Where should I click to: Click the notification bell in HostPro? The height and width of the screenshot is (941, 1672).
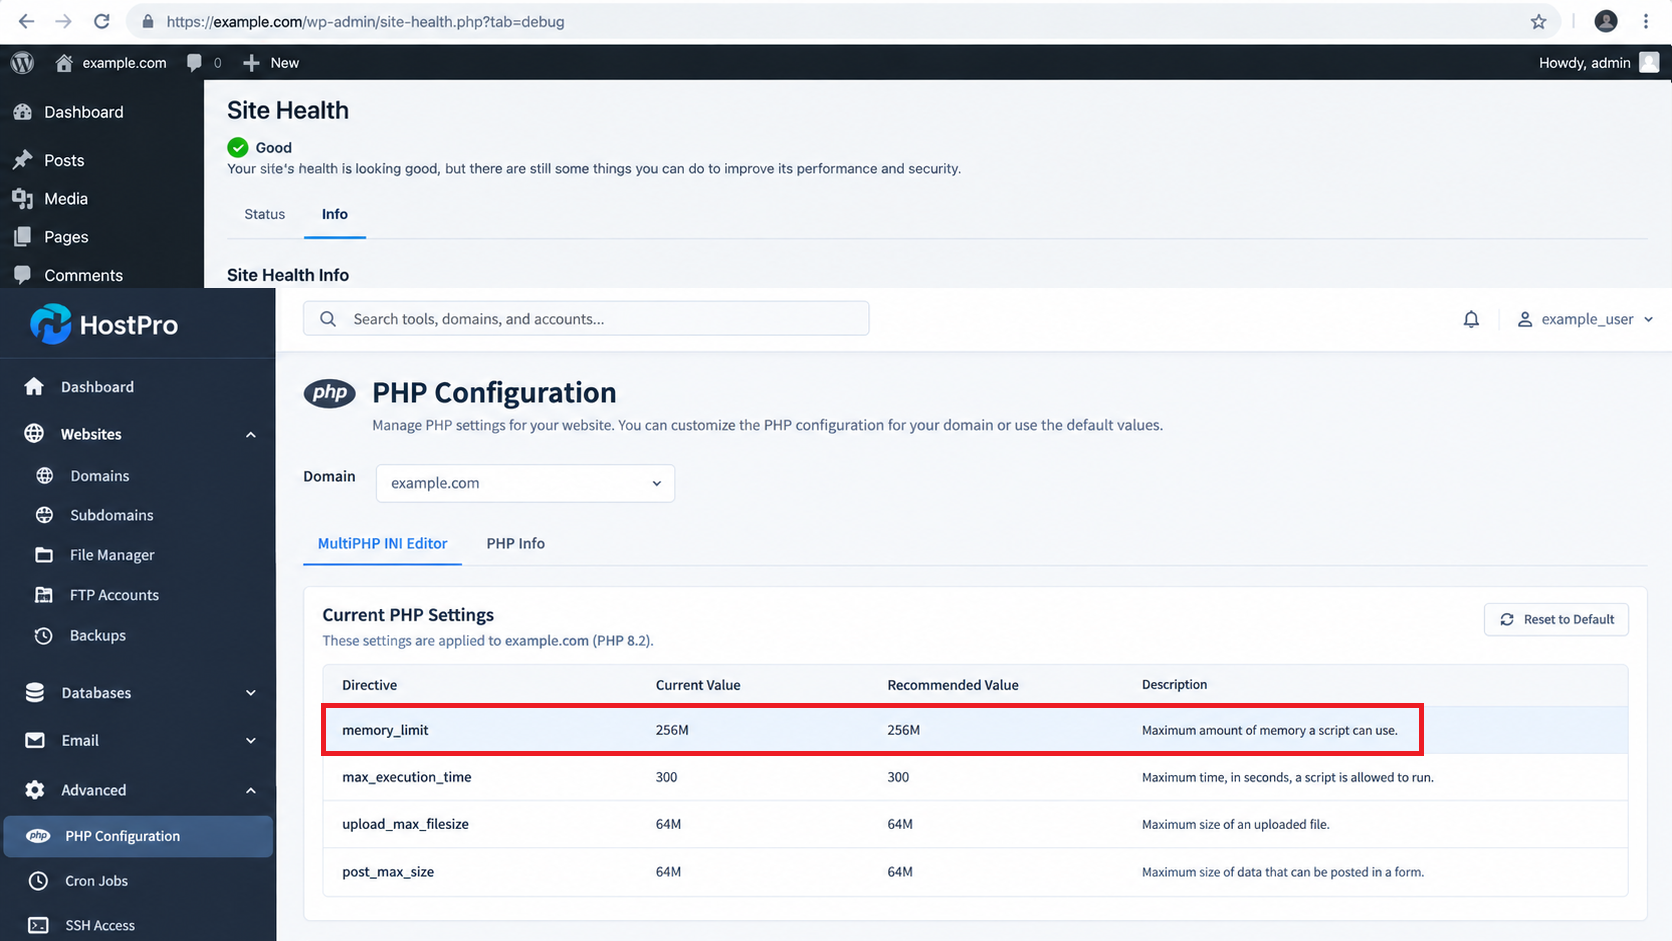pos(1471,319)
